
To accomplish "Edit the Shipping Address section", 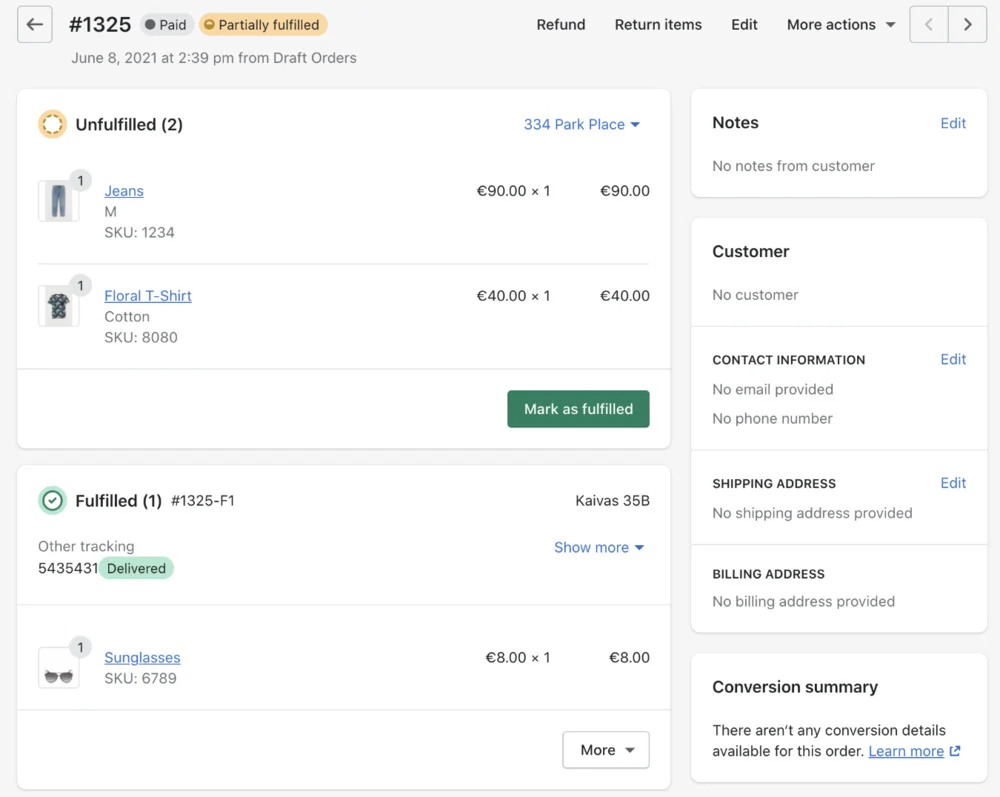I will click(x=953, y=483).
